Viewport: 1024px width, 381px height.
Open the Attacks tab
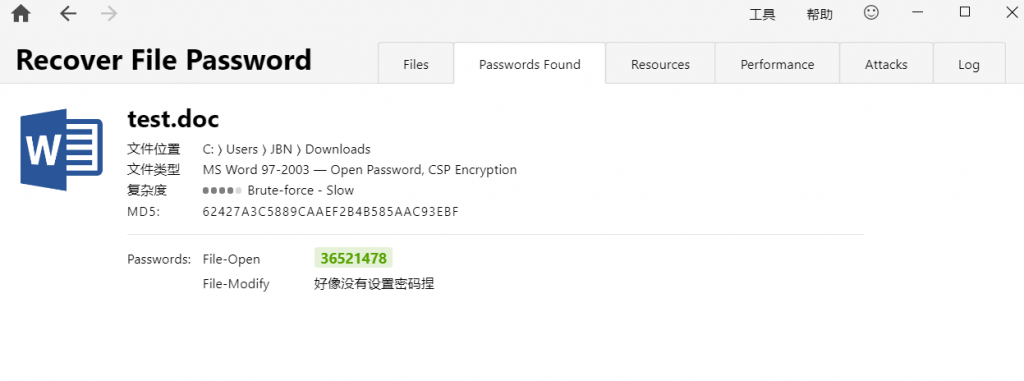click(x=886, y=64)
